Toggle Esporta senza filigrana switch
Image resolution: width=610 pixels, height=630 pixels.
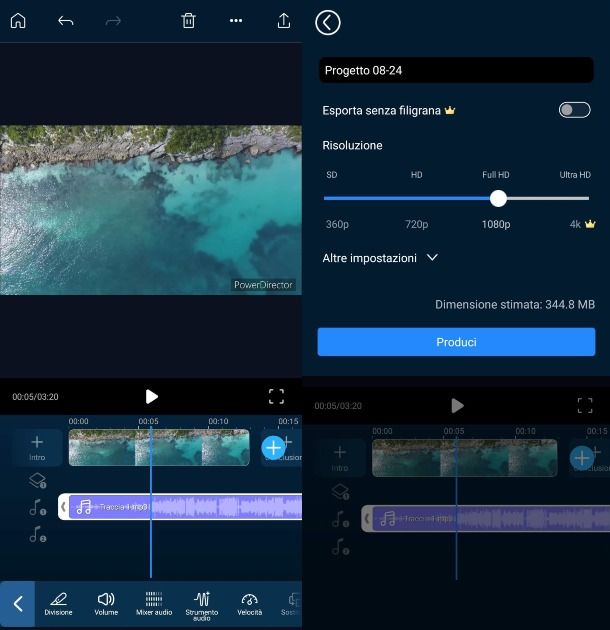[x=574, y=110]
